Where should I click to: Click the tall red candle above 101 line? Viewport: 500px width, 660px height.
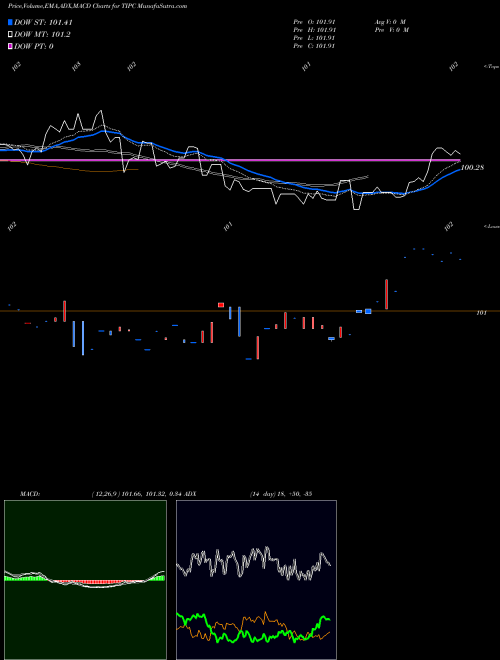[386, 294]
